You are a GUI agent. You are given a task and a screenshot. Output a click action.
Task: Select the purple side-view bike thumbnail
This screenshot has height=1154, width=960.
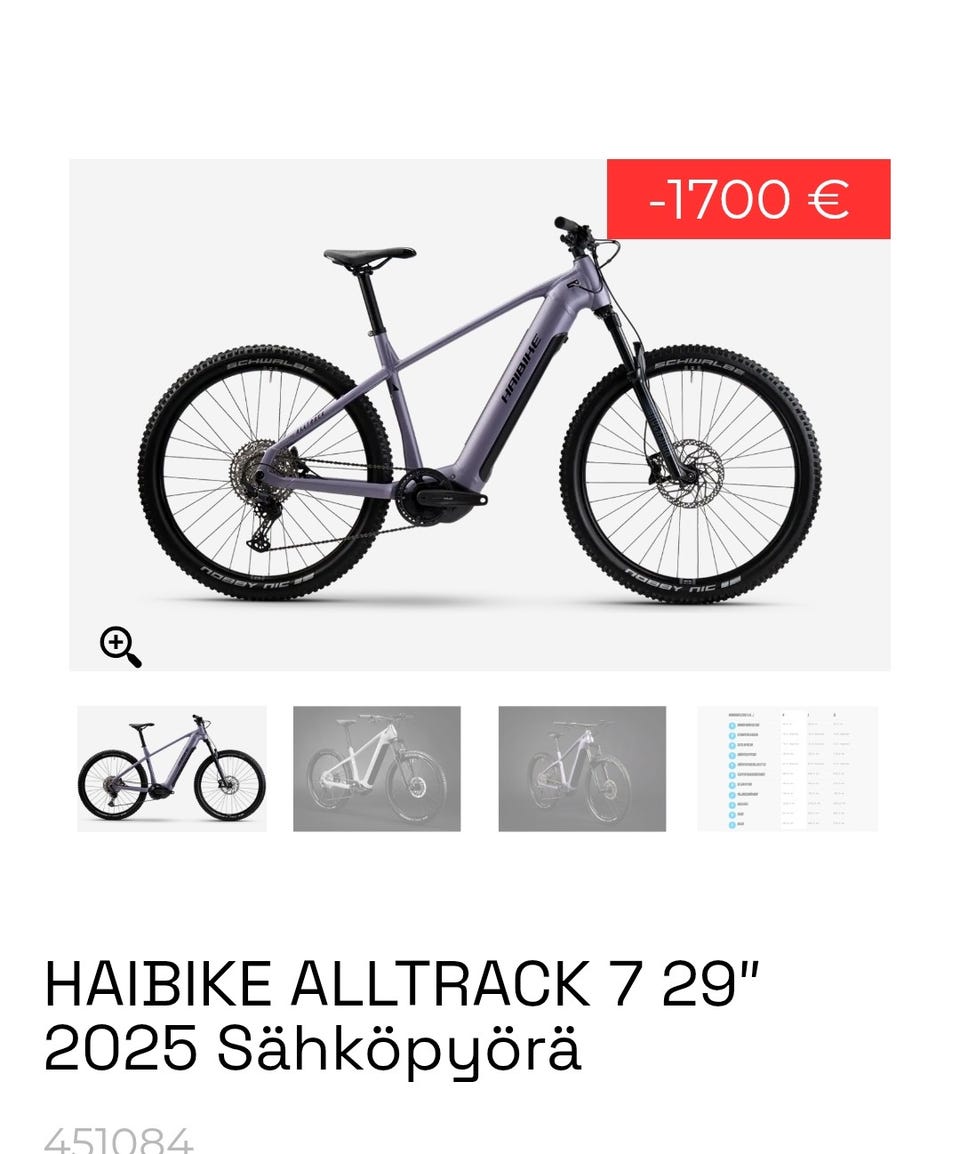click(x=172, y=768)
